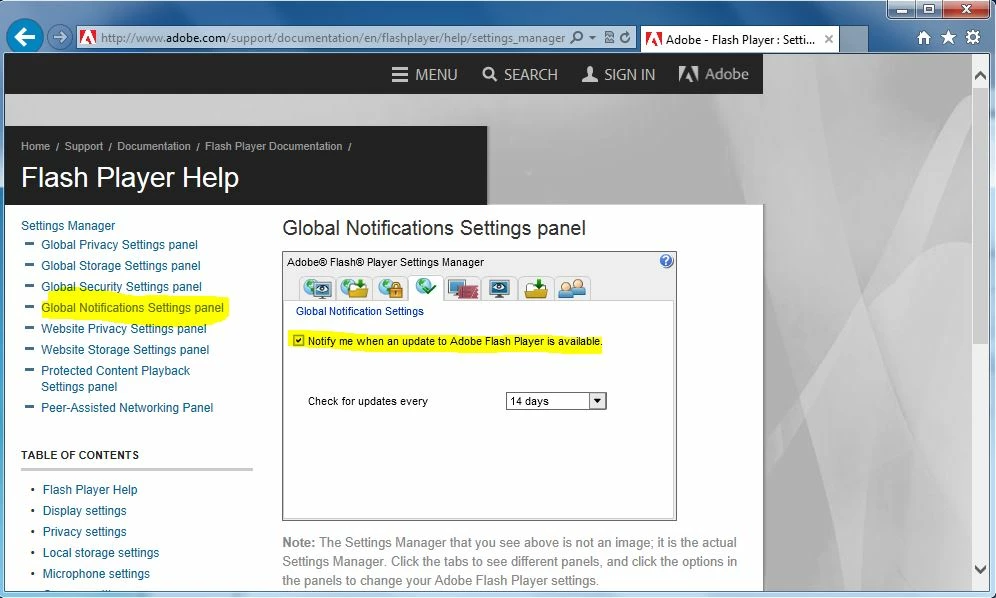
Task: Click the scrollbar down arrow
Action: [979, 569]
